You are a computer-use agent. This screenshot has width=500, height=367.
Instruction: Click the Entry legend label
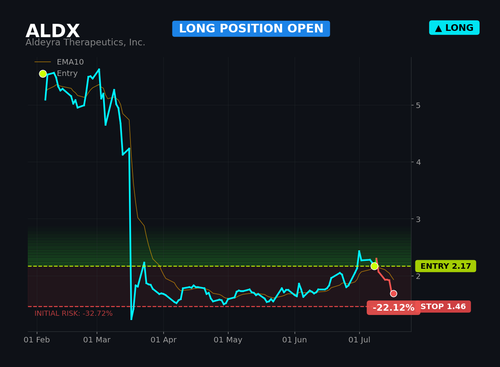[x=67, y=73]
